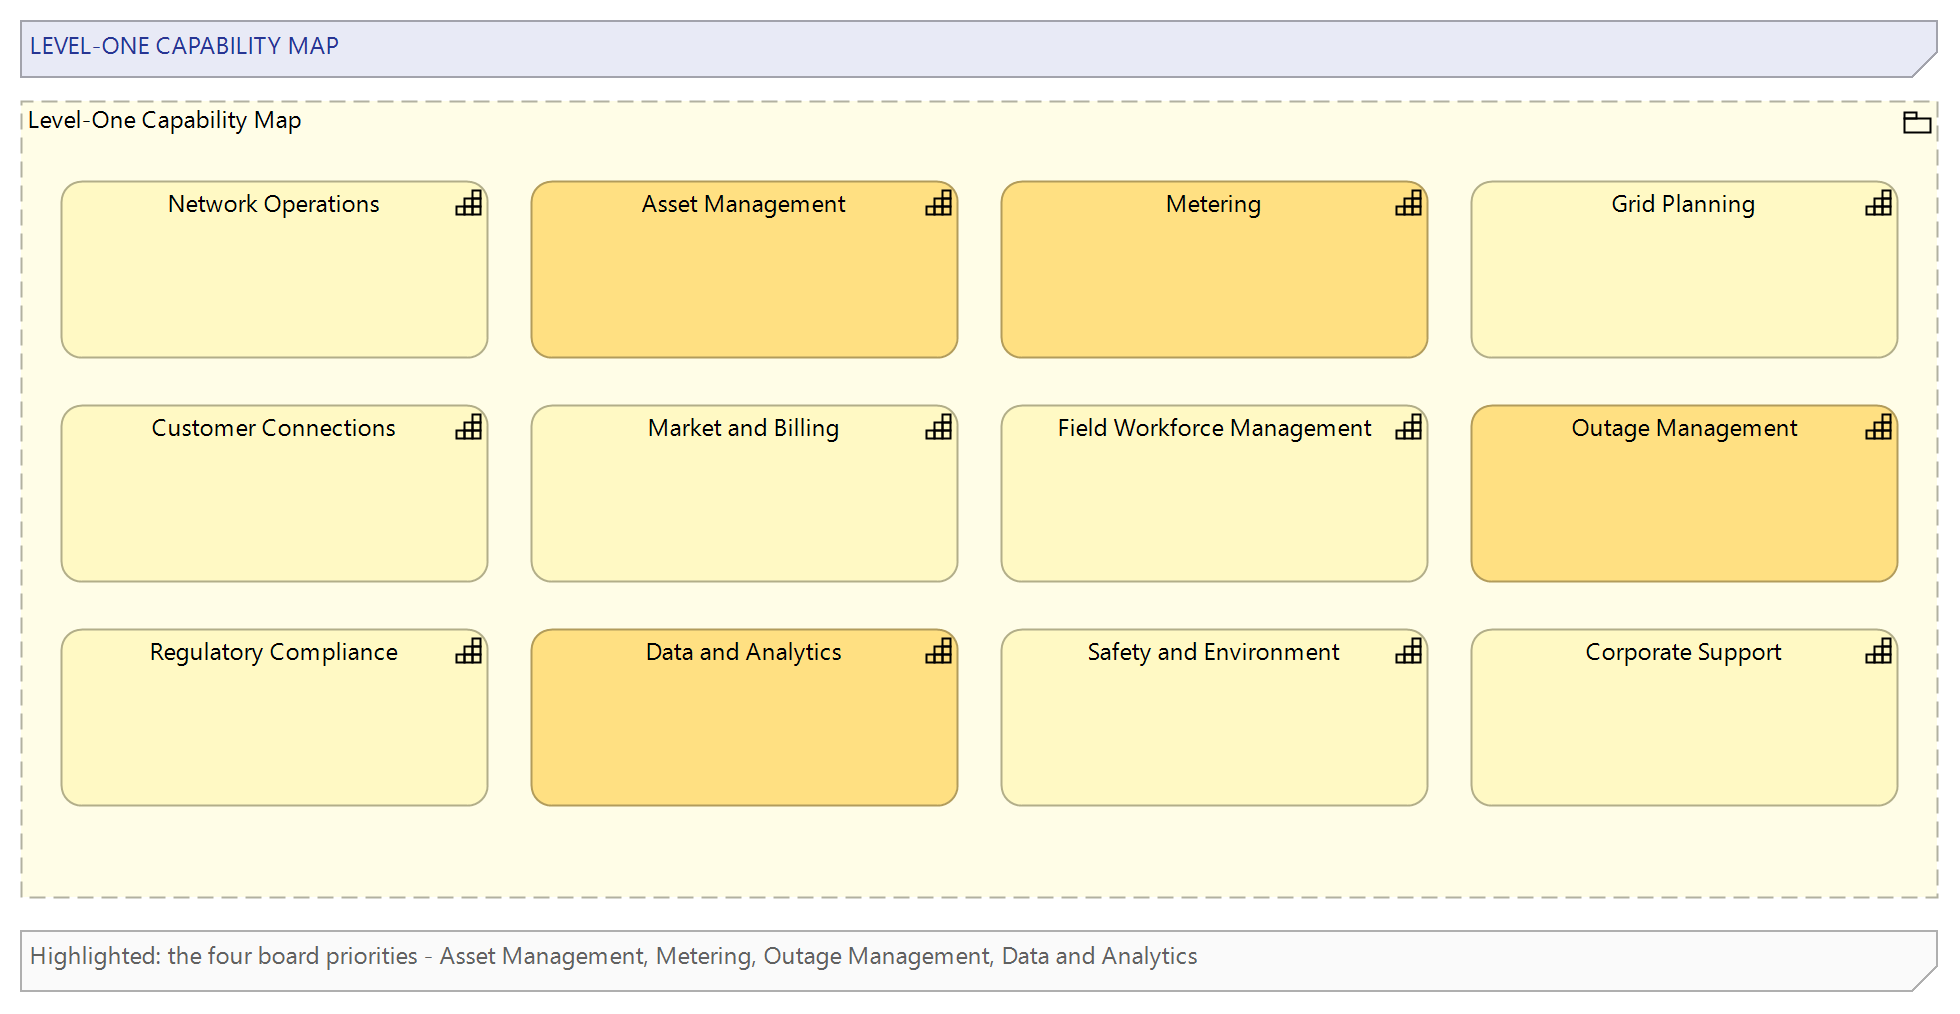The width and height of the screenshot is (1960, 1014).
Task: Click capability icon on Regulatory Compliance
Action: click(x=469, y=652)
